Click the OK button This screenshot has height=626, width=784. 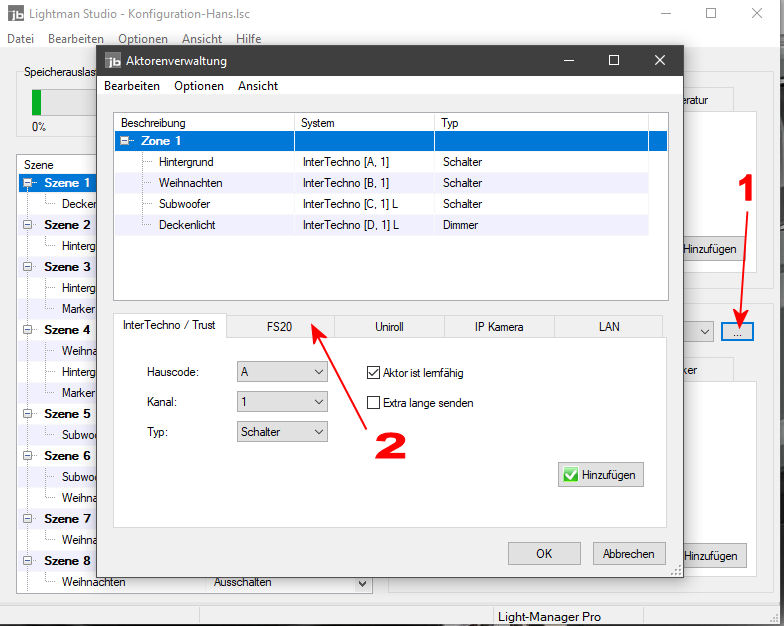tap(543, 553)
